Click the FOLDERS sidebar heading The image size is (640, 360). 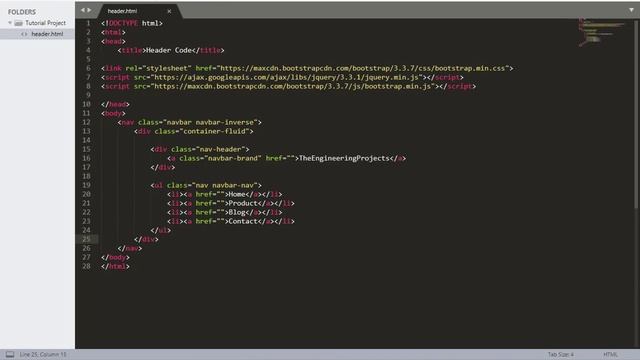point(22,12)
